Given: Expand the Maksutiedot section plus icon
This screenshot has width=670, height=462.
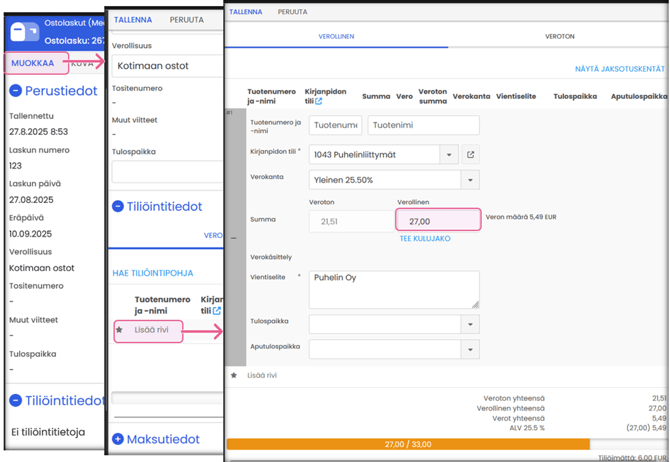Looking at the screenshot, I should pyautogui.click(x=118, y=439).
